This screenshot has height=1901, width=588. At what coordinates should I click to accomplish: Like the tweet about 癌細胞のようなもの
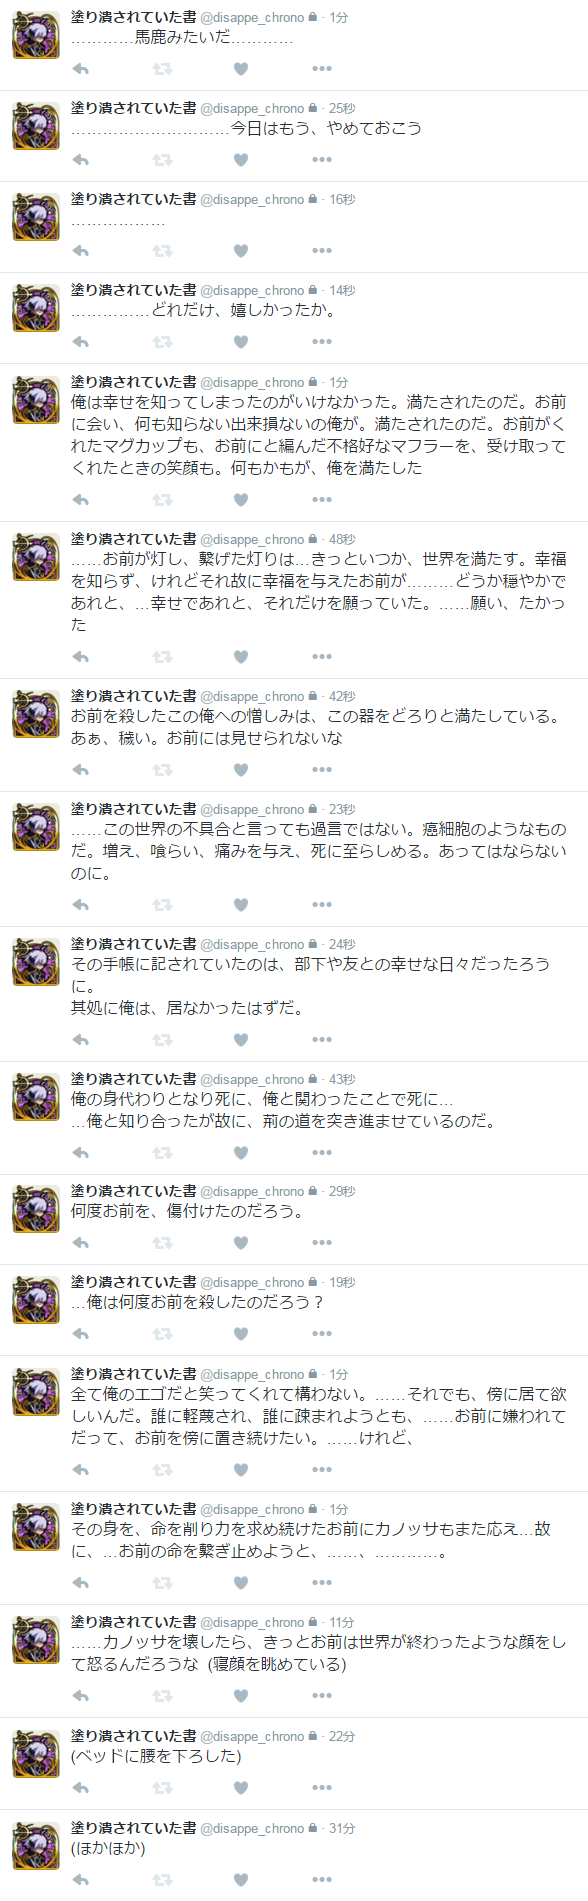click(241, 905)
